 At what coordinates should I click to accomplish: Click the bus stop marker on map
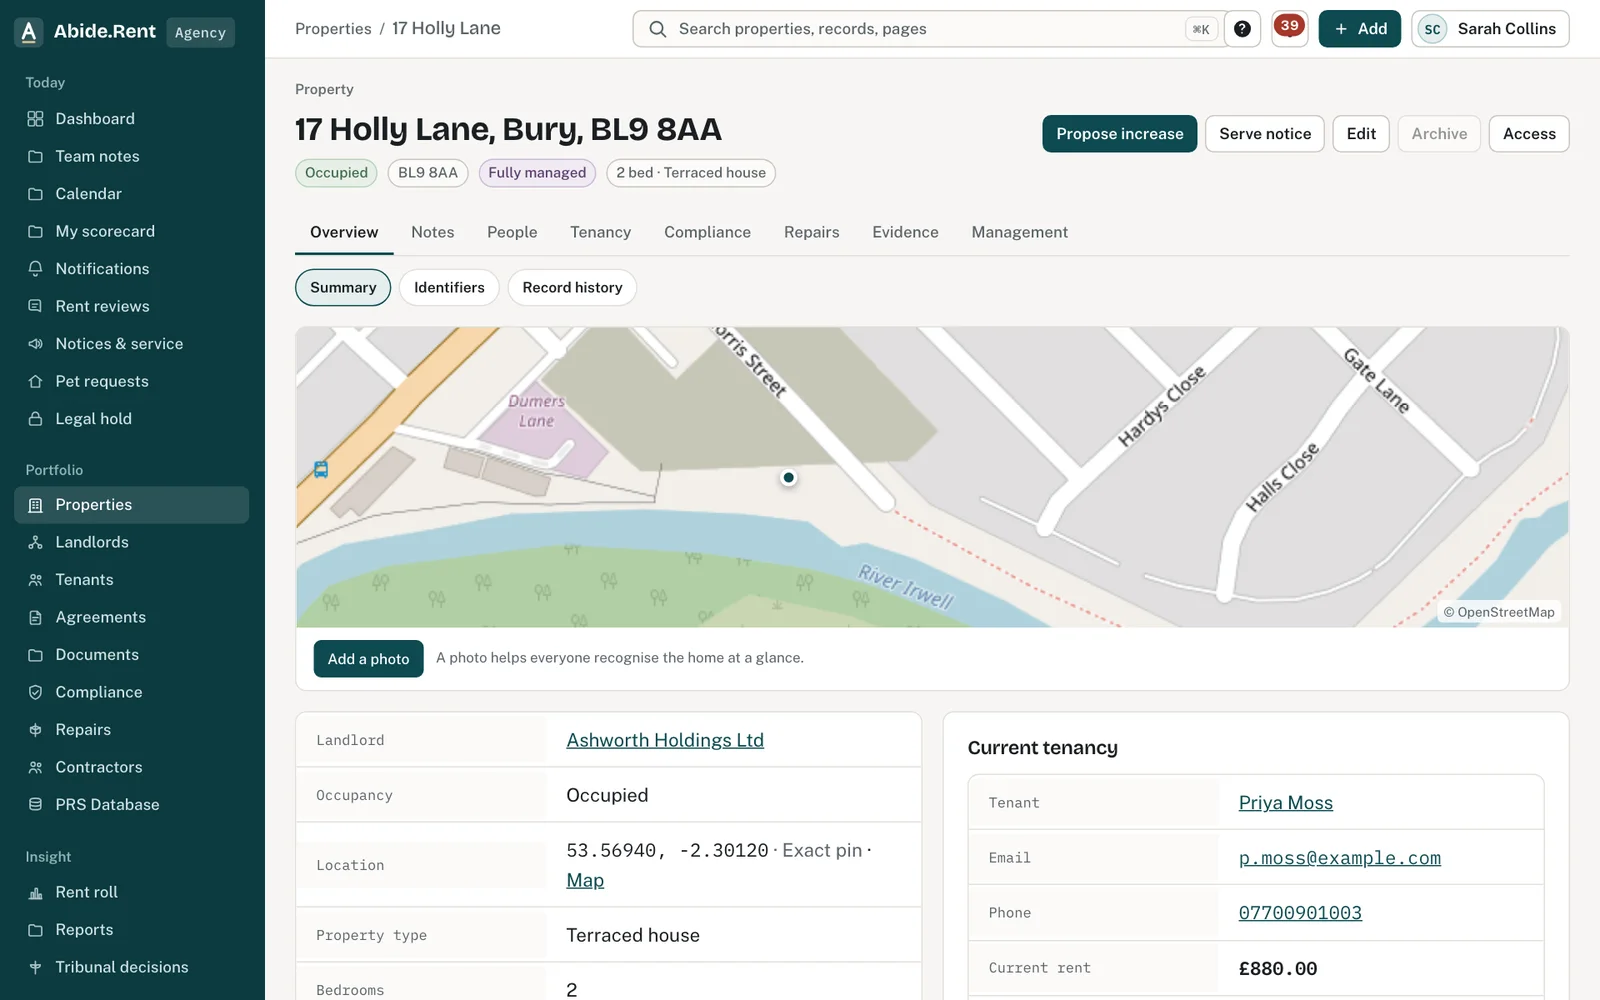coord(321,469)
